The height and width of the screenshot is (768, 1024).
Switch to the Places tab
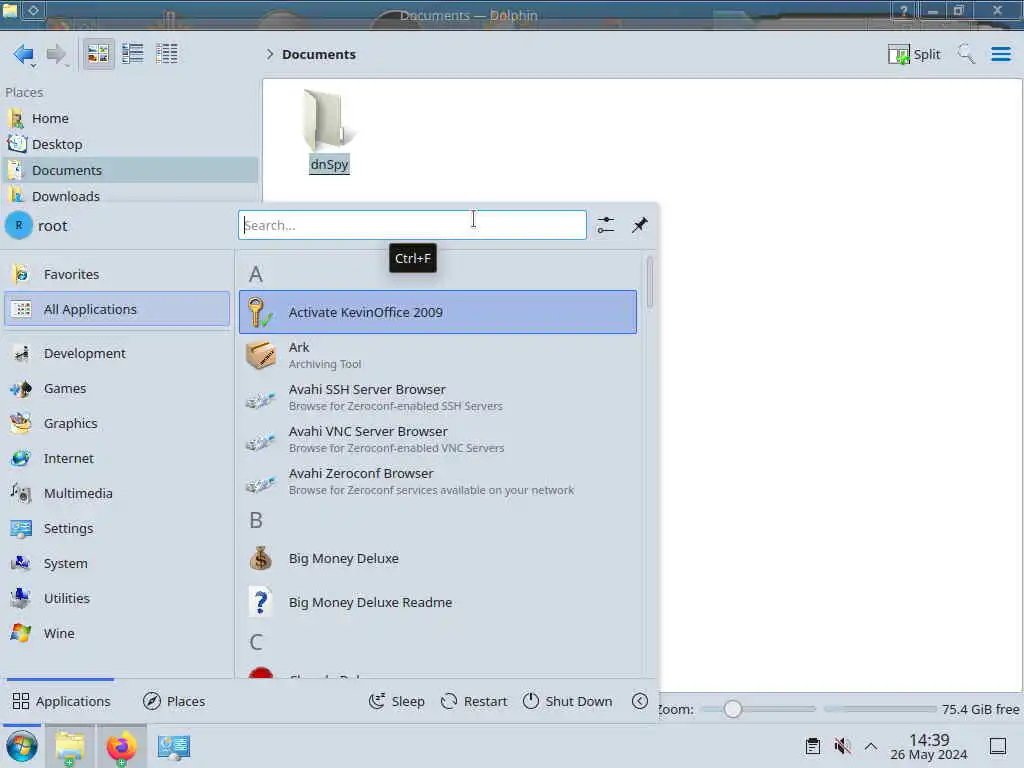point(174,701)
